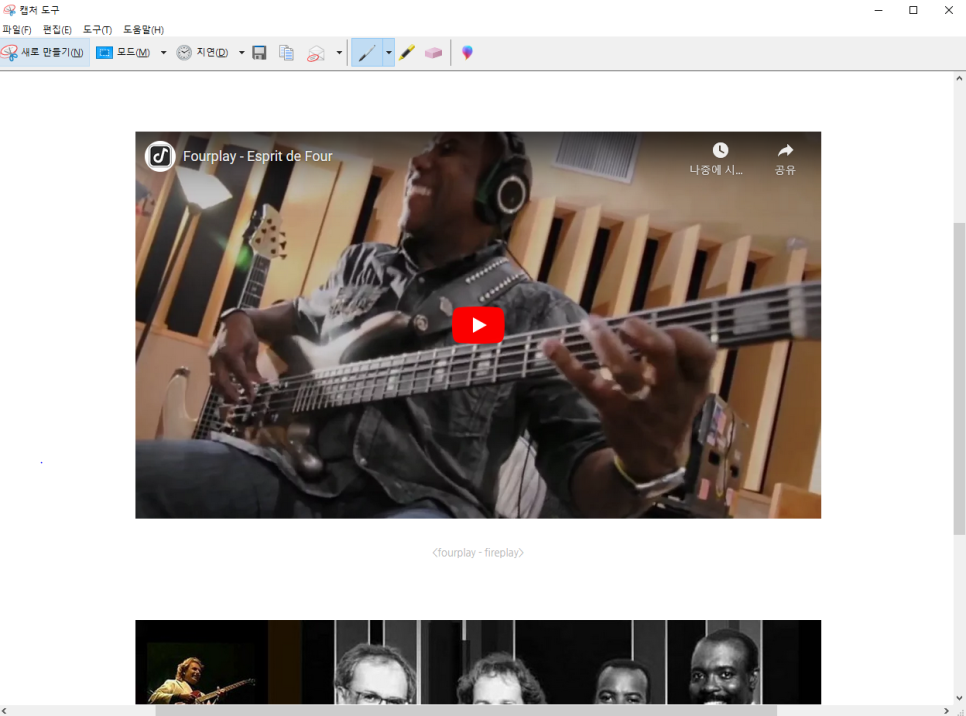Click the scroll up arrow
The image size is (966, 716).
pos(959,78)
